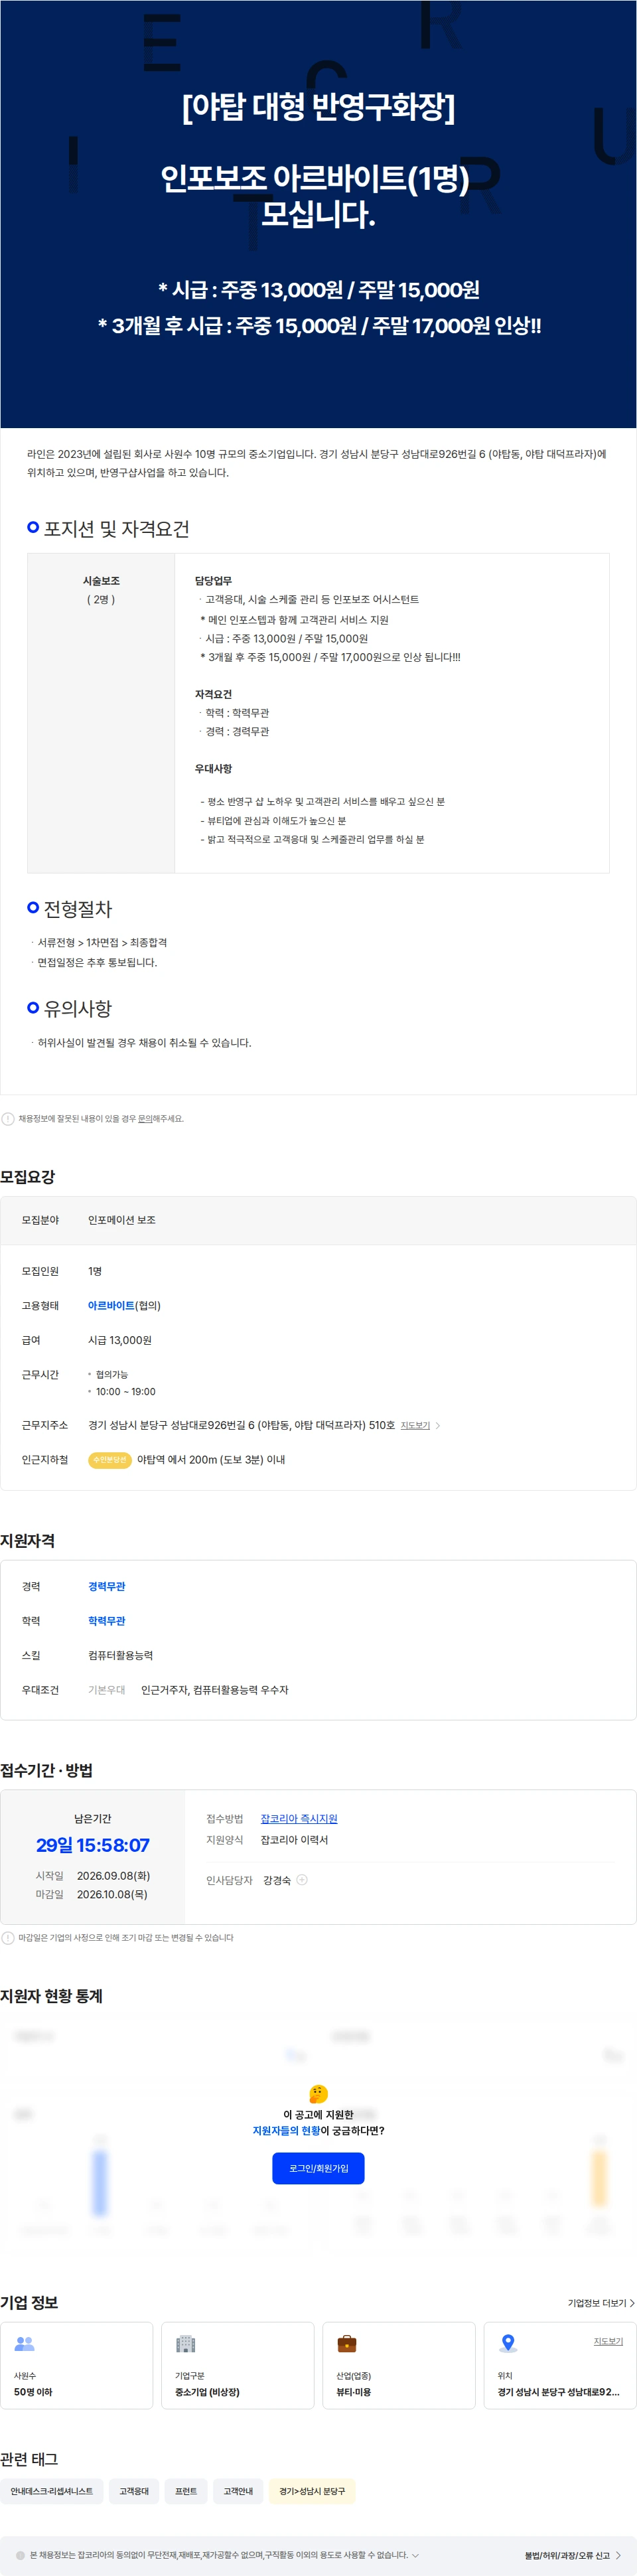This screenshot has height=2576, width=637.
Task: Open the 문의 link for incorrect job info
Action: (x=144, y=1119)
